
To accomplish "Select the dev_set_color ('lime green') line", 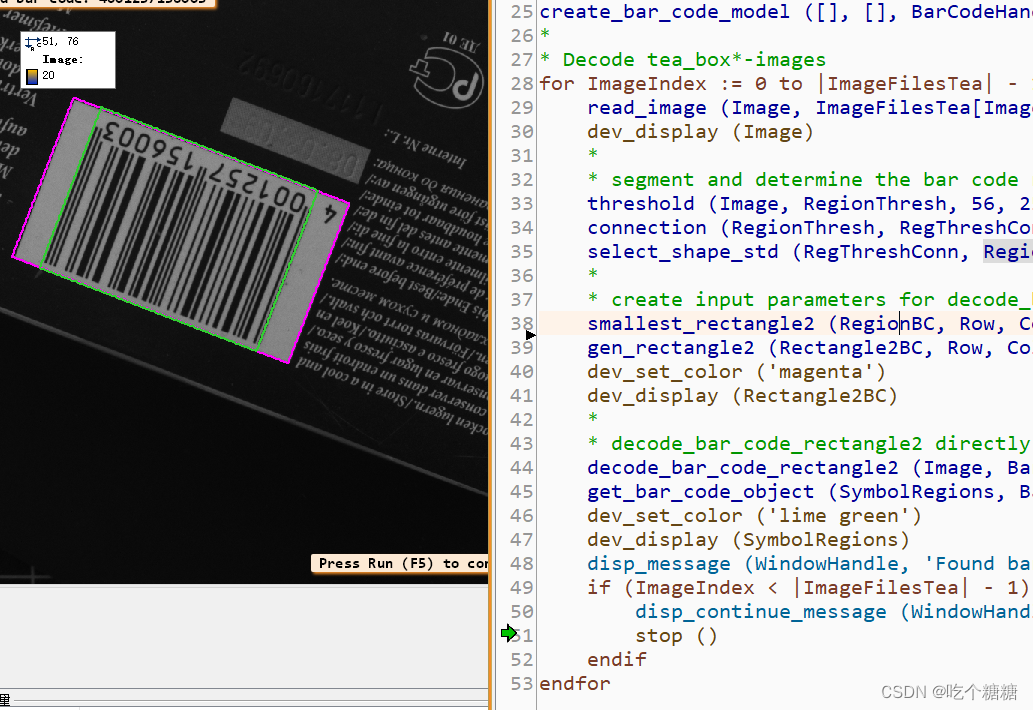I will [x=755, y=516].
